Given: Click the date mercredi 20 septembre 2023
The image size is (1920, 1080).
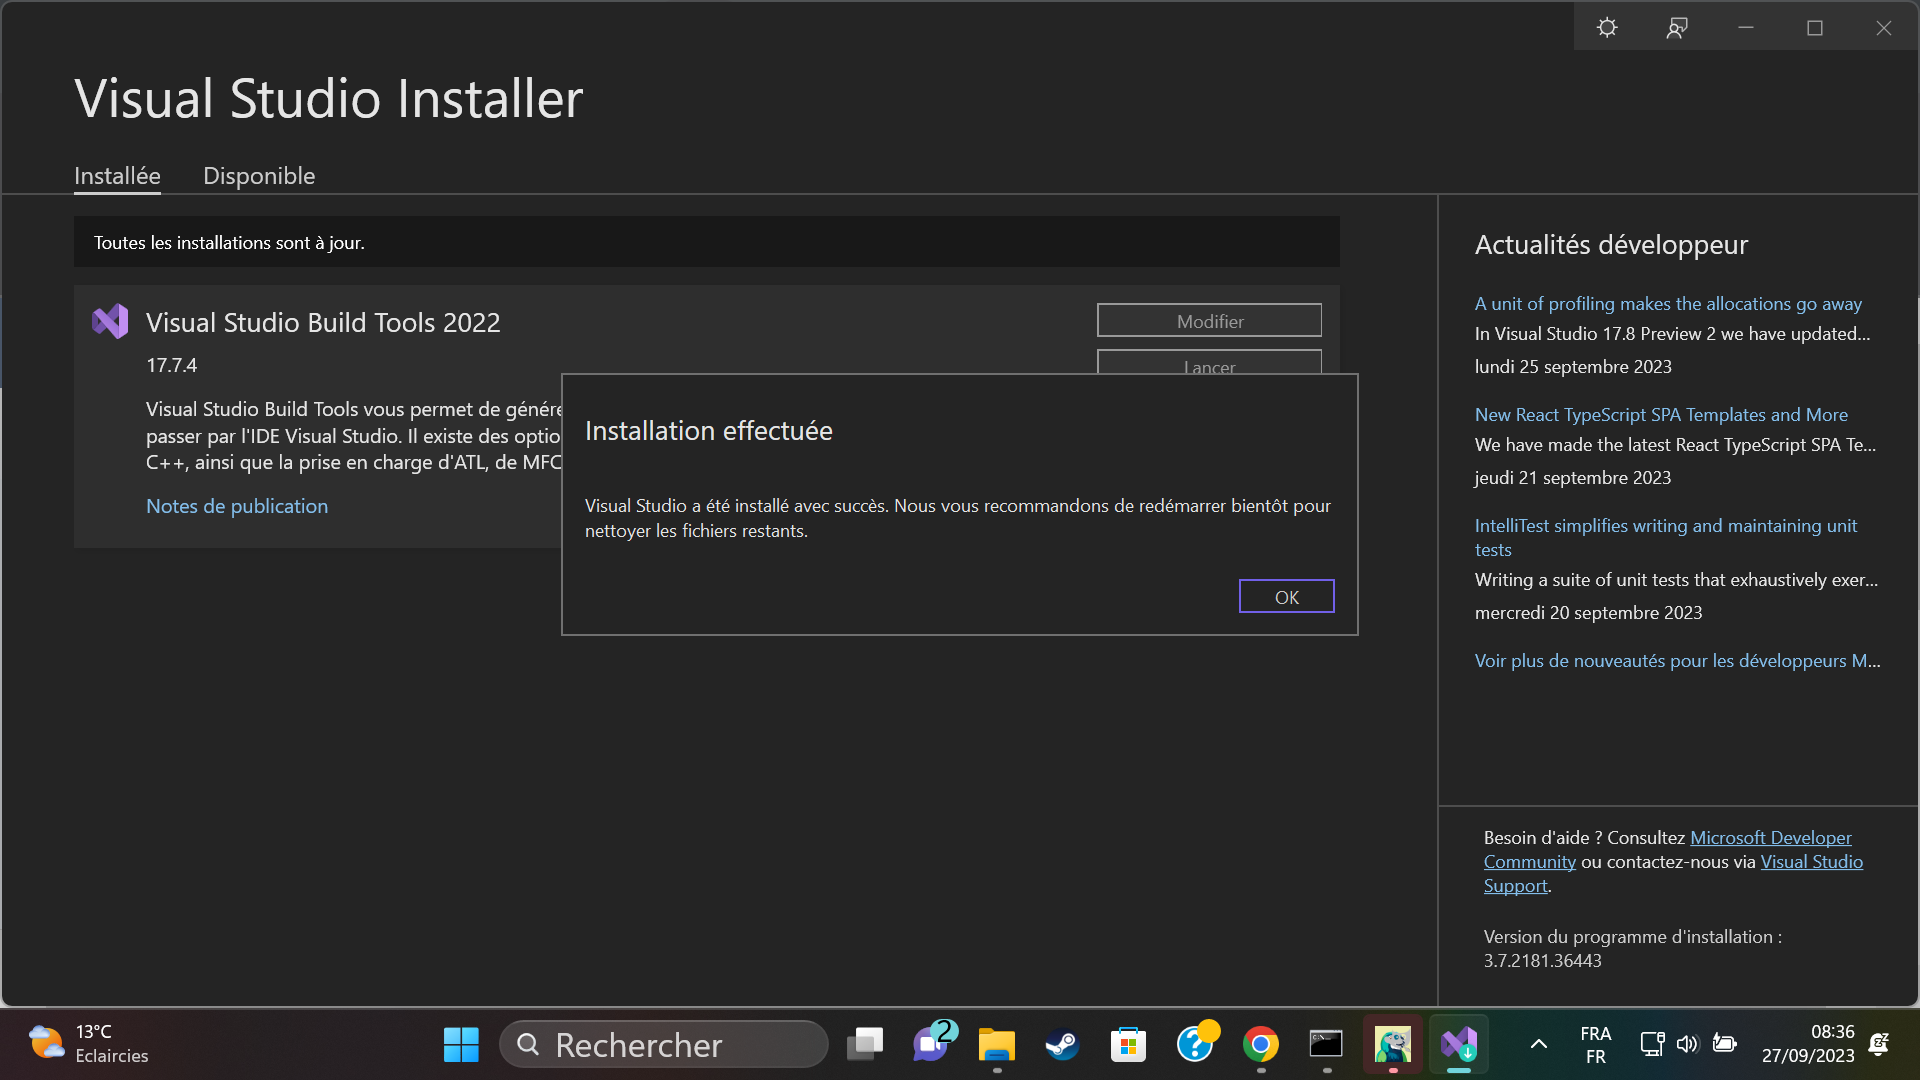Looking at the screenshot, I should tap(1588, 613).
